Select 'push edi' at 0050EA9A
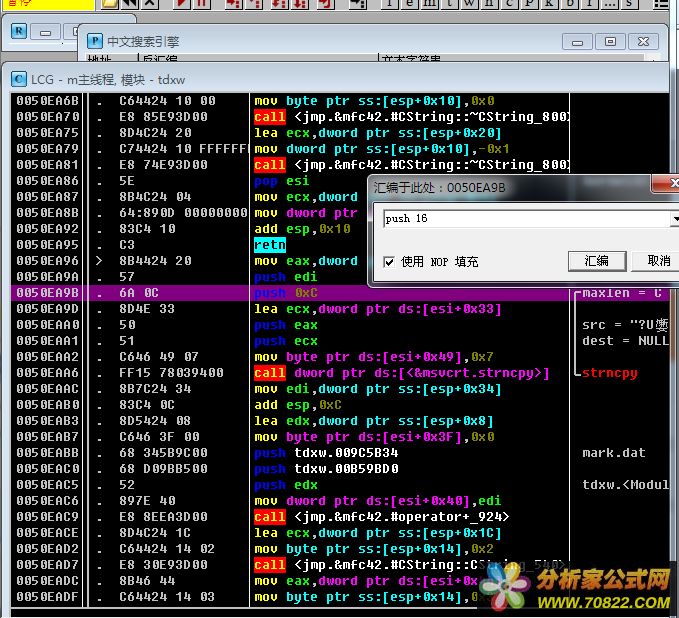The image size is (679, 618). 286,277
